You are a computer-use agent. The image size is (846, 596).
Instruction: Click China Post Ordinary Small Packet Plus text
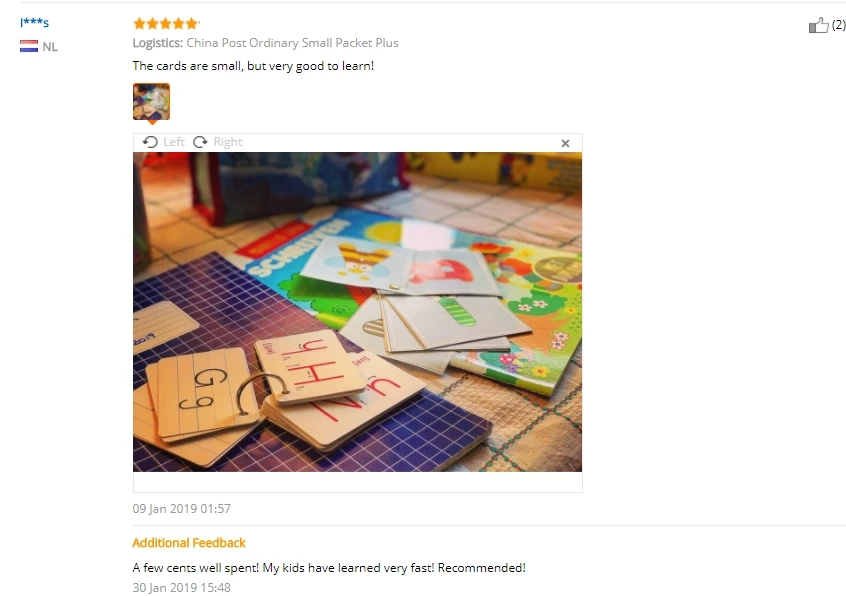(292, 43)
